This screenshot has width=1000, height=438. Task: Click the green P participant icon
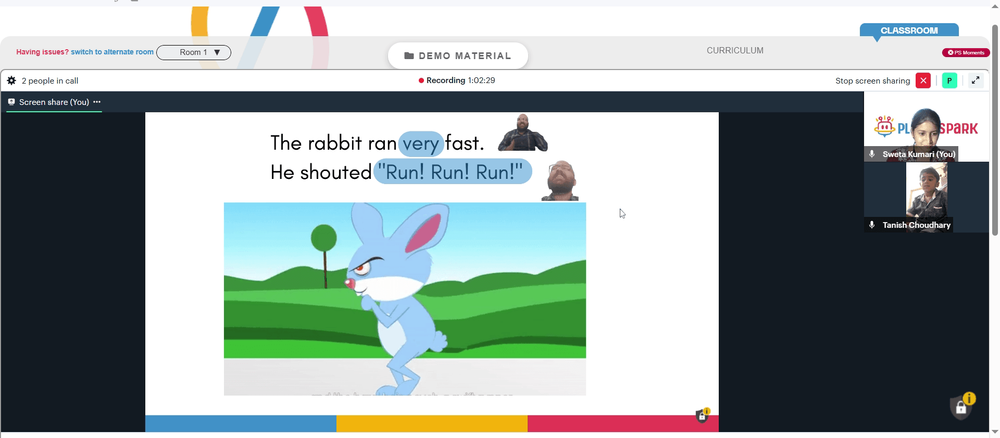950,80
